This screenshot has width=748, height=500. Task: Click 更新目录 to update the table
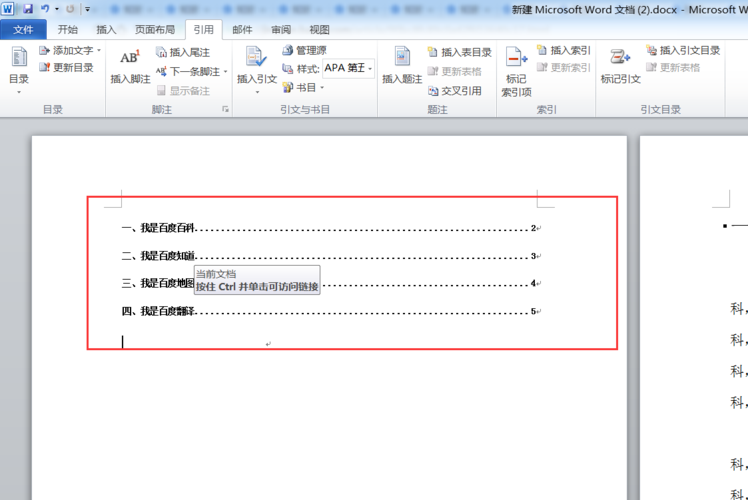(x=66, y=67)
